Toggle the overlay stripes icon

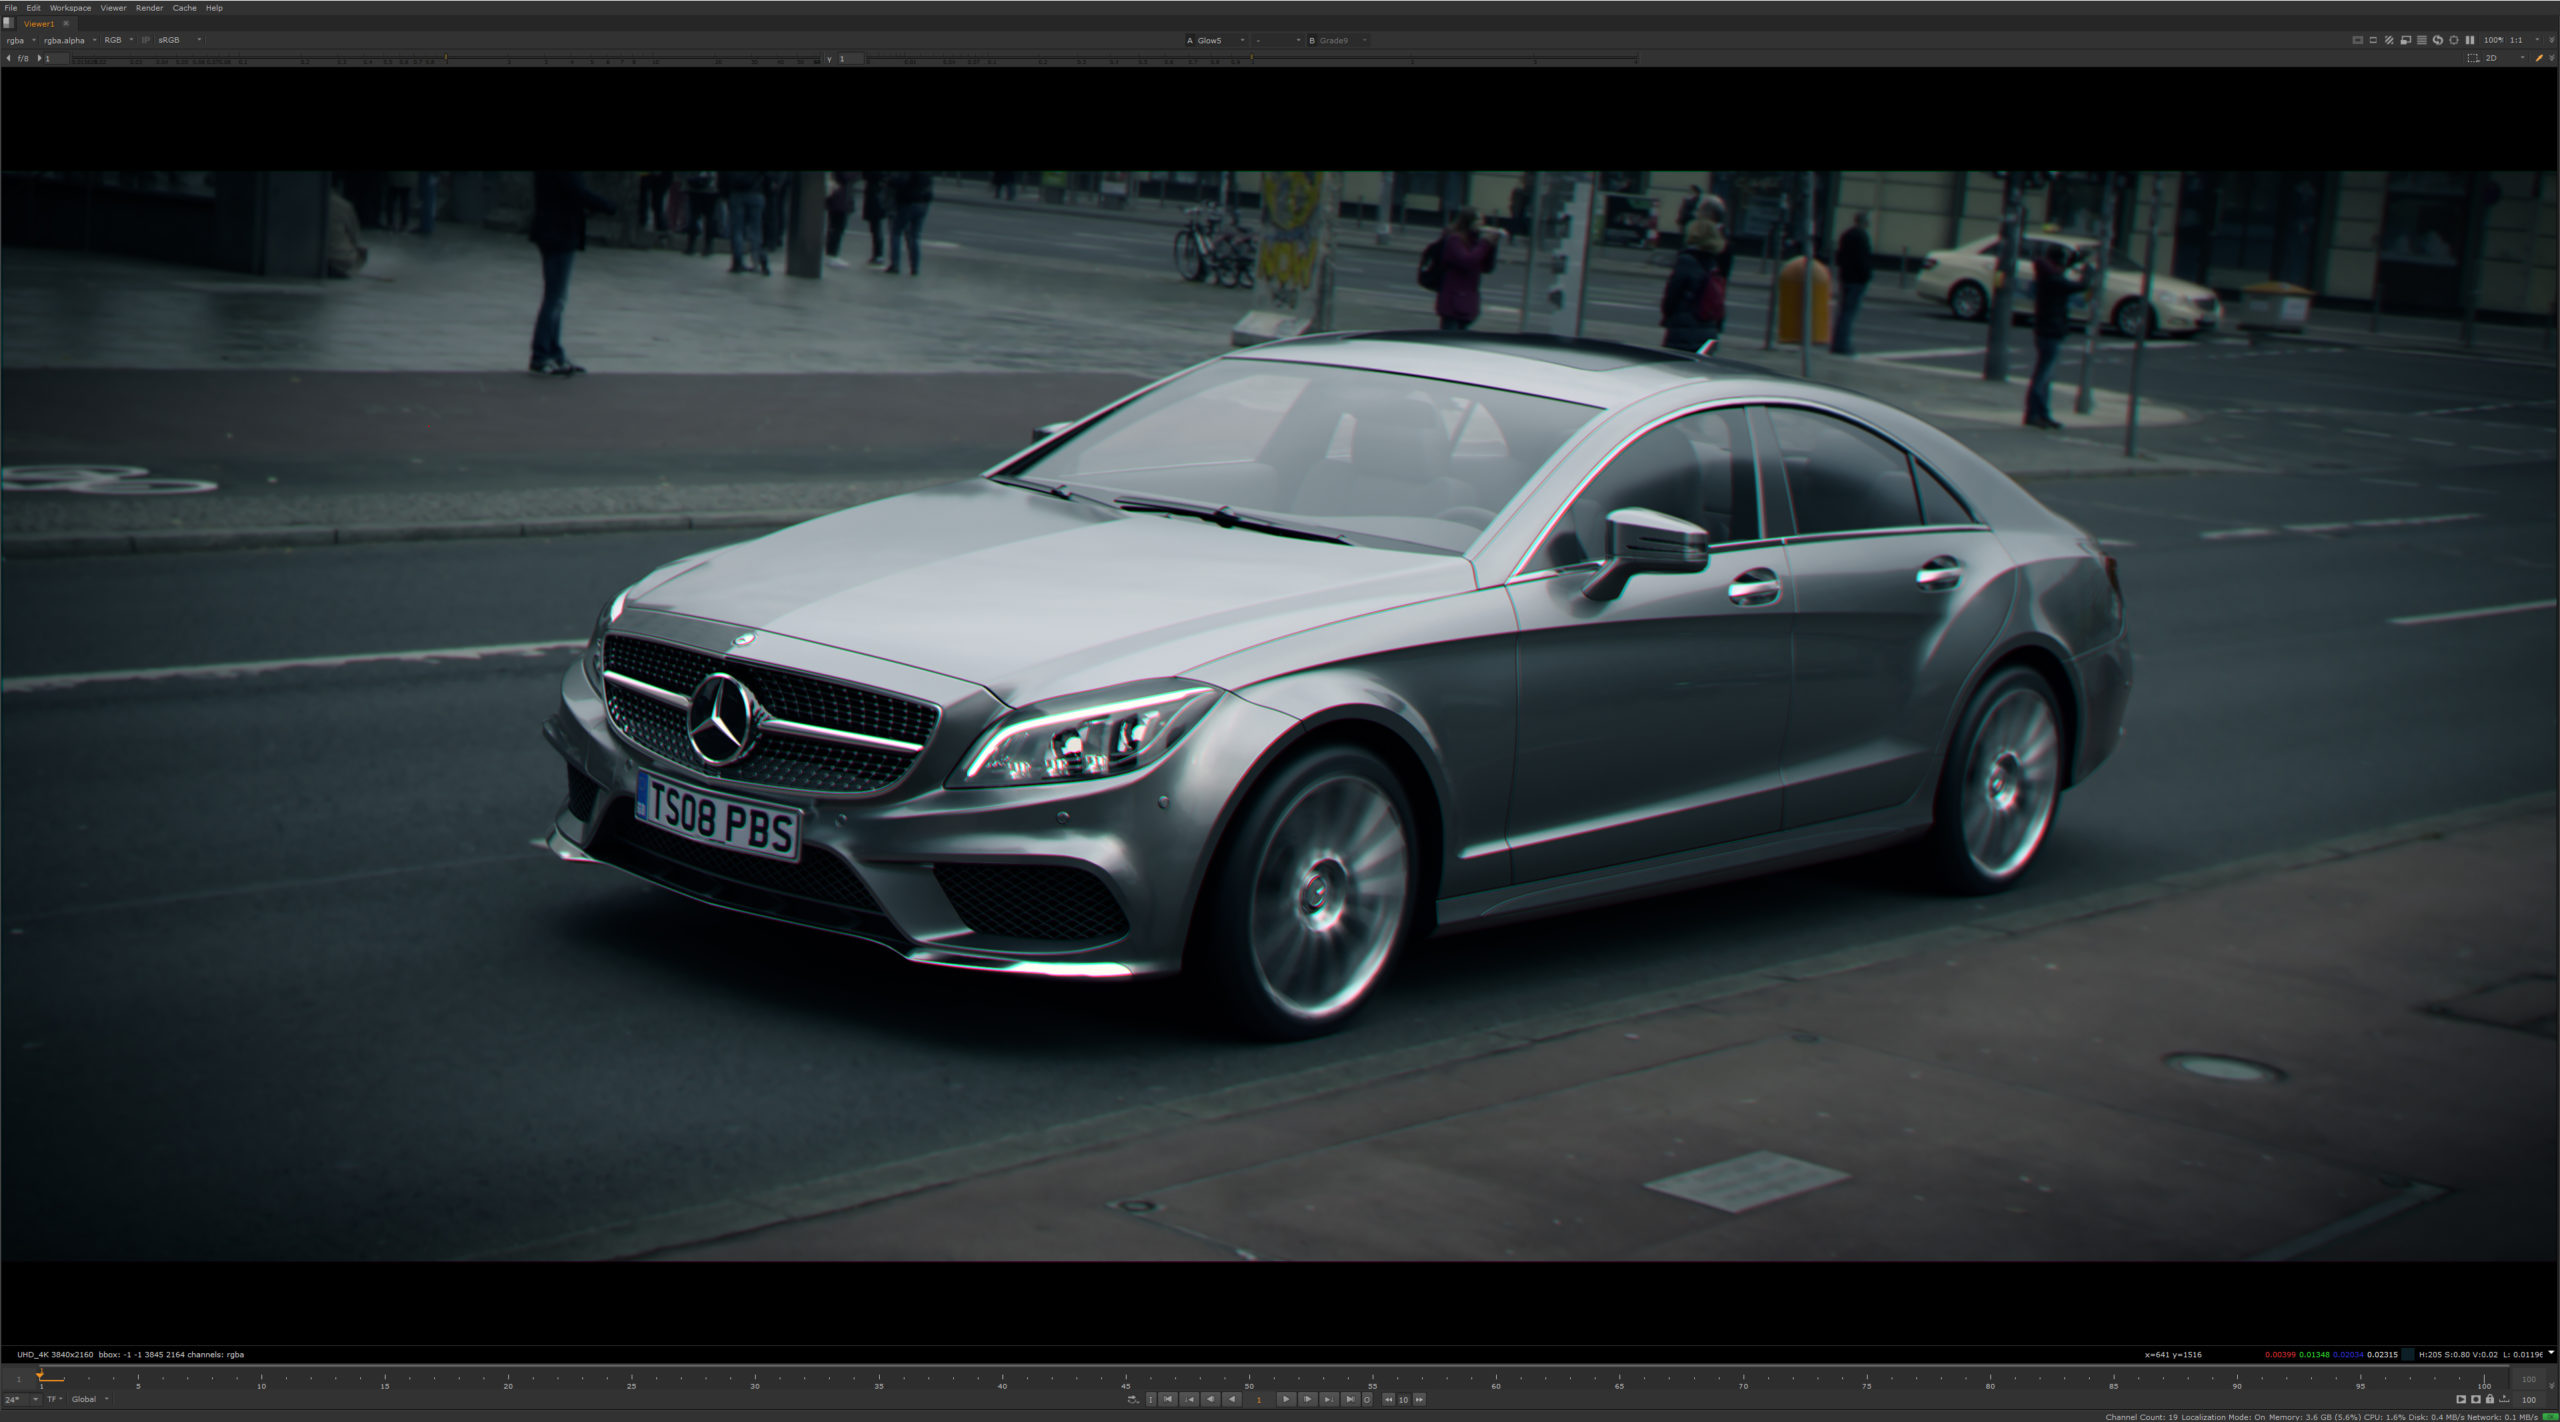(2389, 40)
